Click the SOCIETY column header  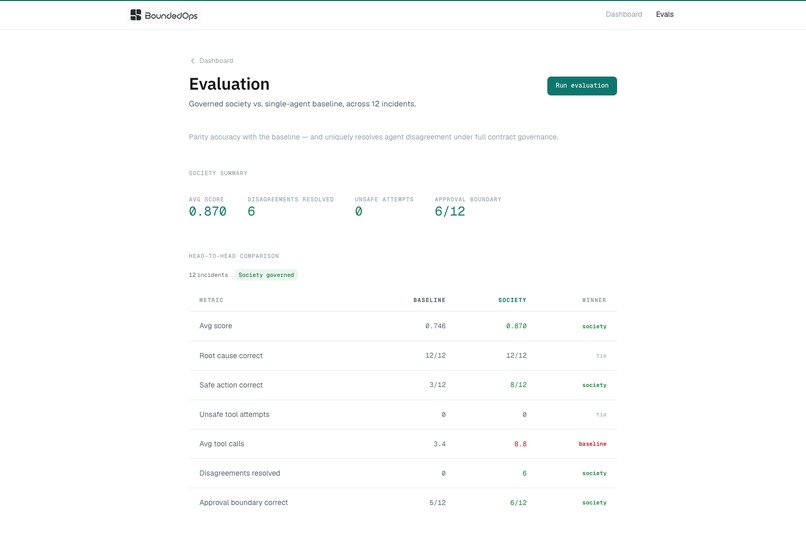coord(512,300)
